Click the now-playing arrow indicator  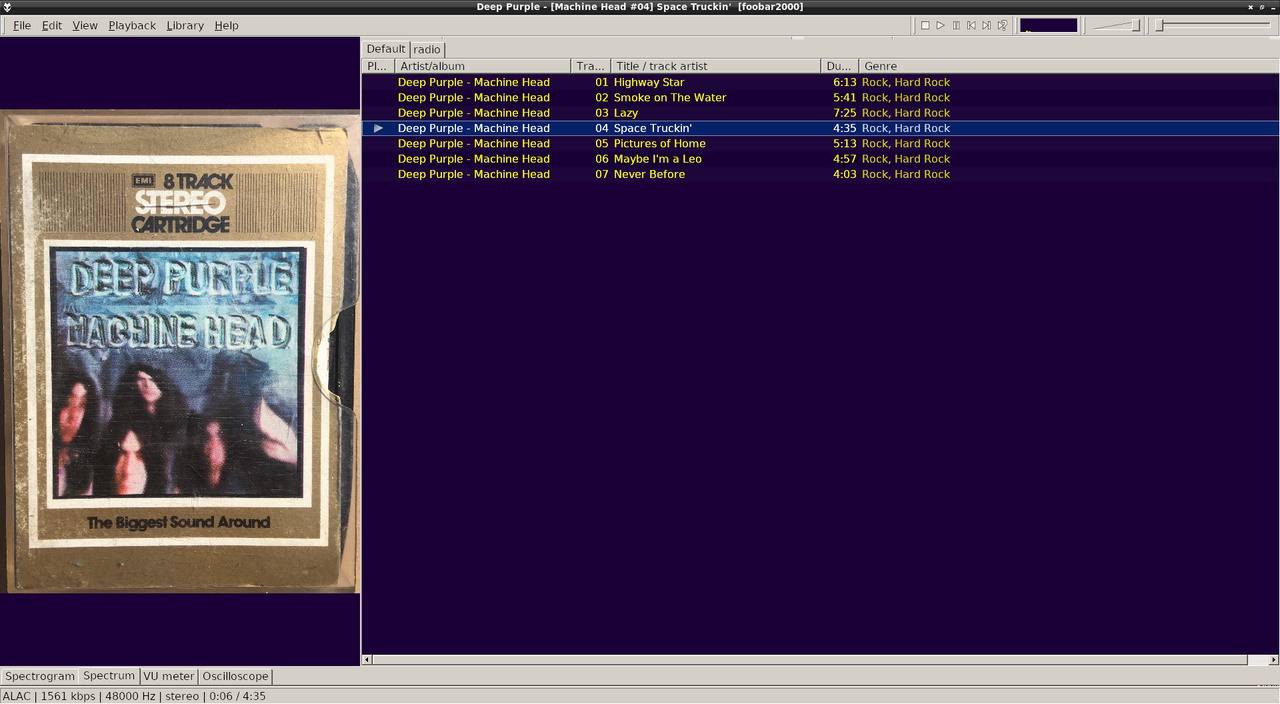(379, 128)
